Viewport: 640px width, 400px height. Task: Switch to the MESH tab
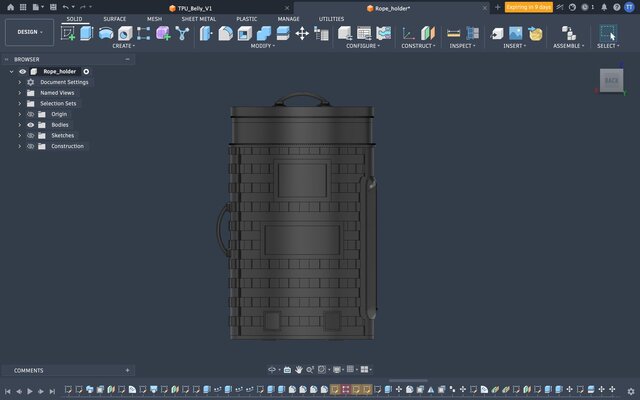tap(154, 19)
